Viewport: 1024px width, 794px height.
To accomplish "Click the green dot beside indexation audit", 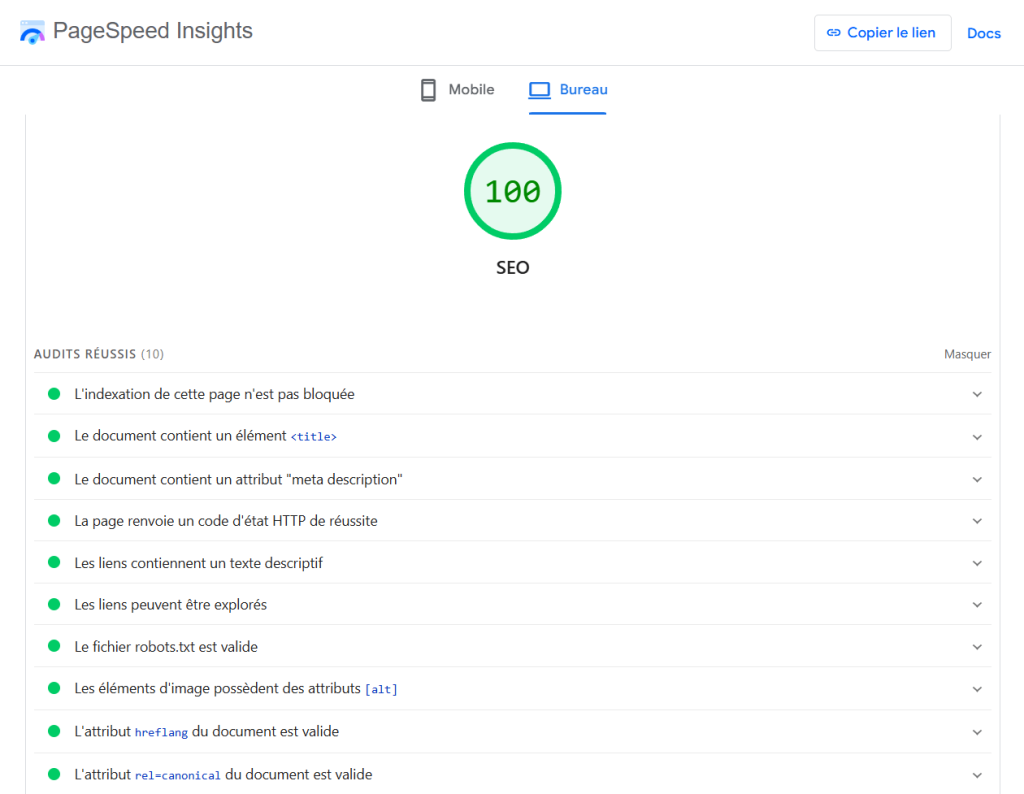I will click(x=53, y=394).
